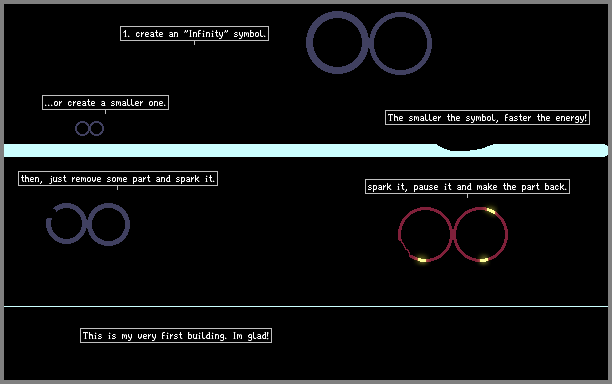This screenshot has height=384, width=612.
Task: Click the '1. create an Infinity symbol' sign
Action: (x=194, y=34)
